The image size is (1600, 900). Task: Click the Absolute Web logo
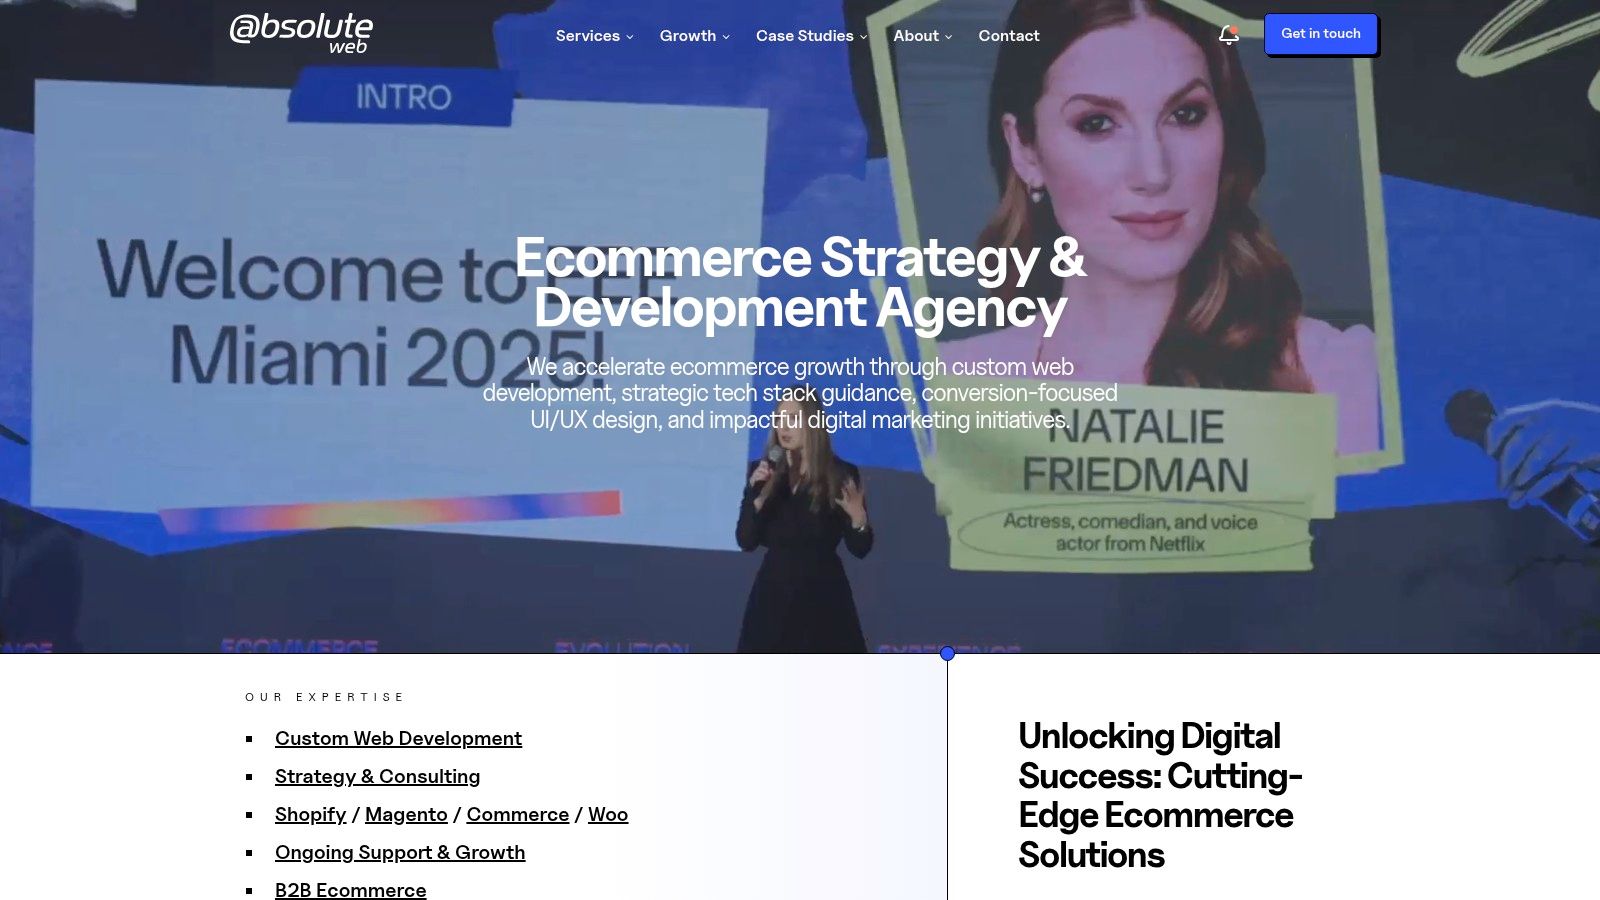(302, 33)
